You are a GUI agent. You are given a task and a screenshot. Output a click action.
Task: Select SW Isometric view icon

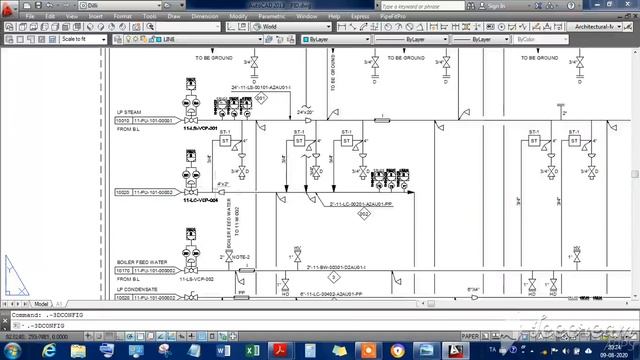point(90,27)
